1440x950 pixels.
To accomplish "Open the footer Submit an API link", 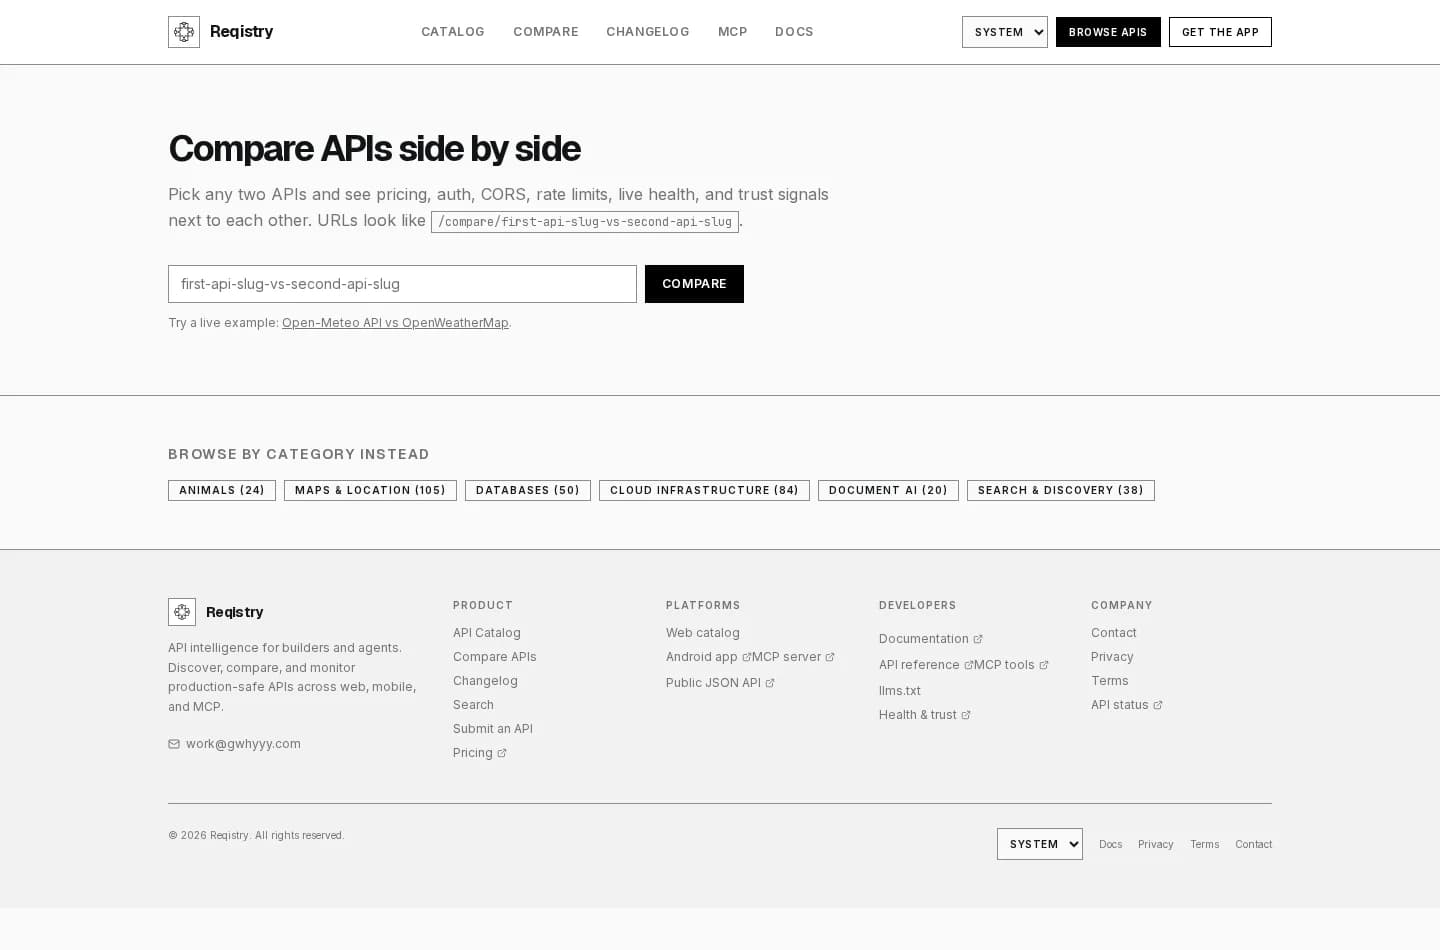I will pos(493,729).
